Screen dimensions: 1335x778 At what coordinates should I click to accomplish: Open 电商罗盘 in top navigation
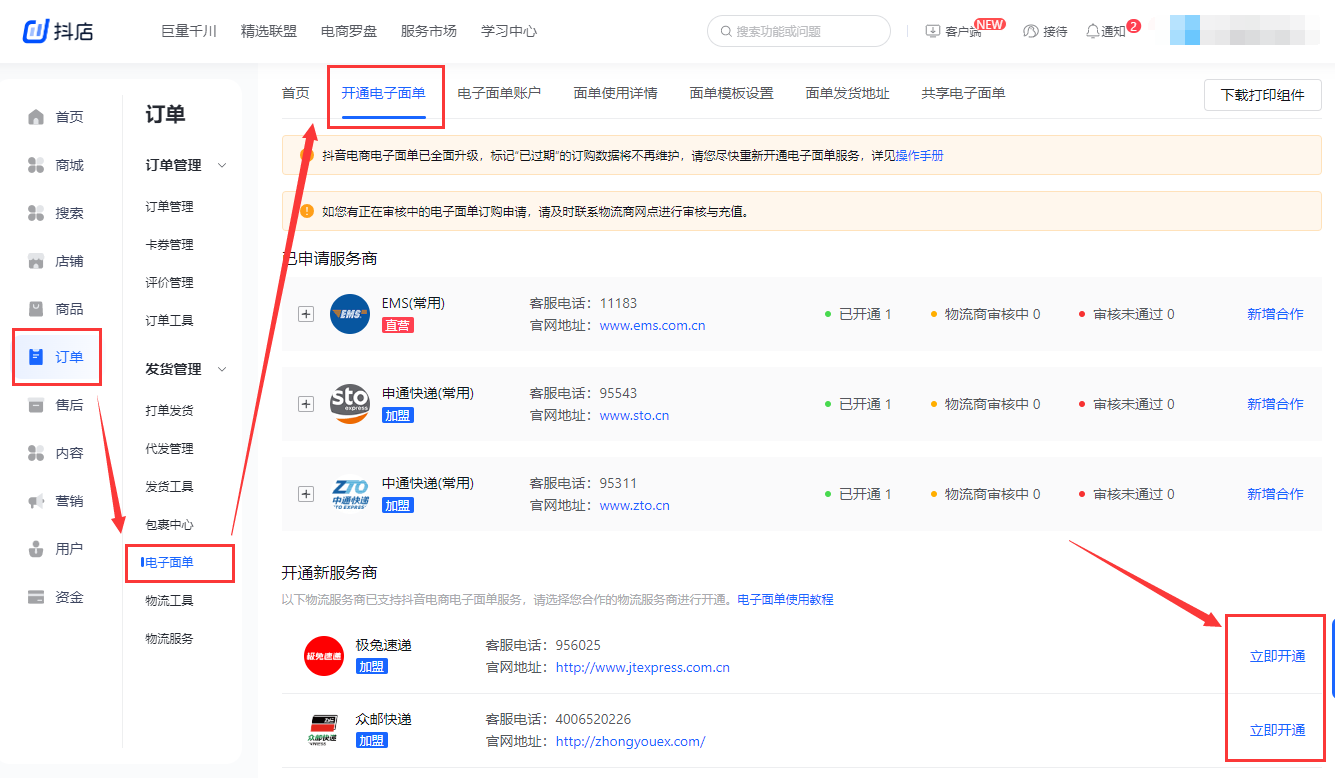(349, 31)
